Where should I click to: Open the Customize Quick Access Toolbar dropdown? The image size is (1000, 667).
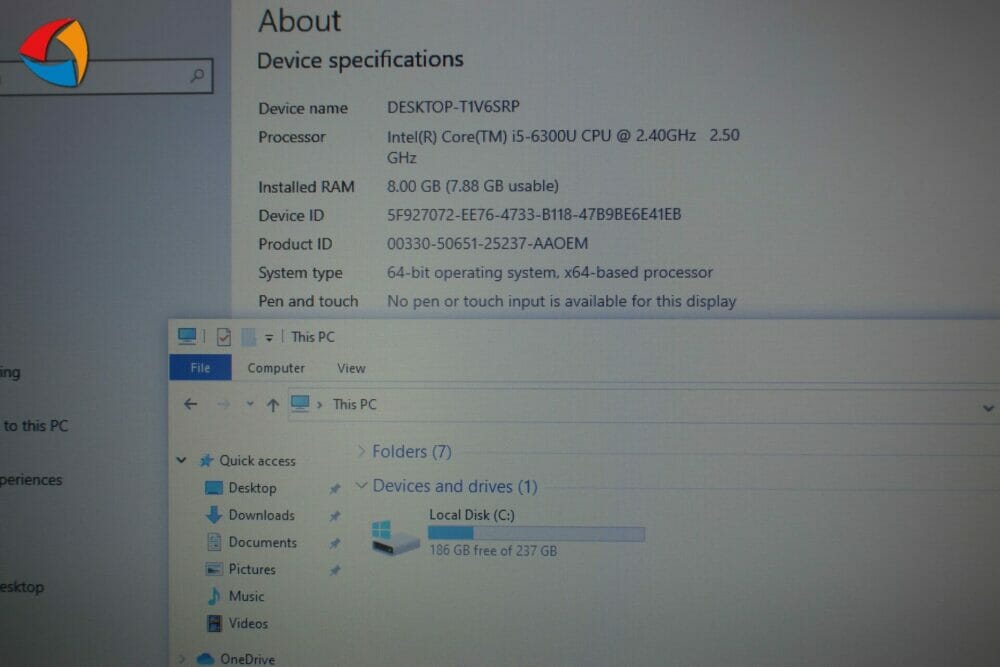tap(269, 338)
